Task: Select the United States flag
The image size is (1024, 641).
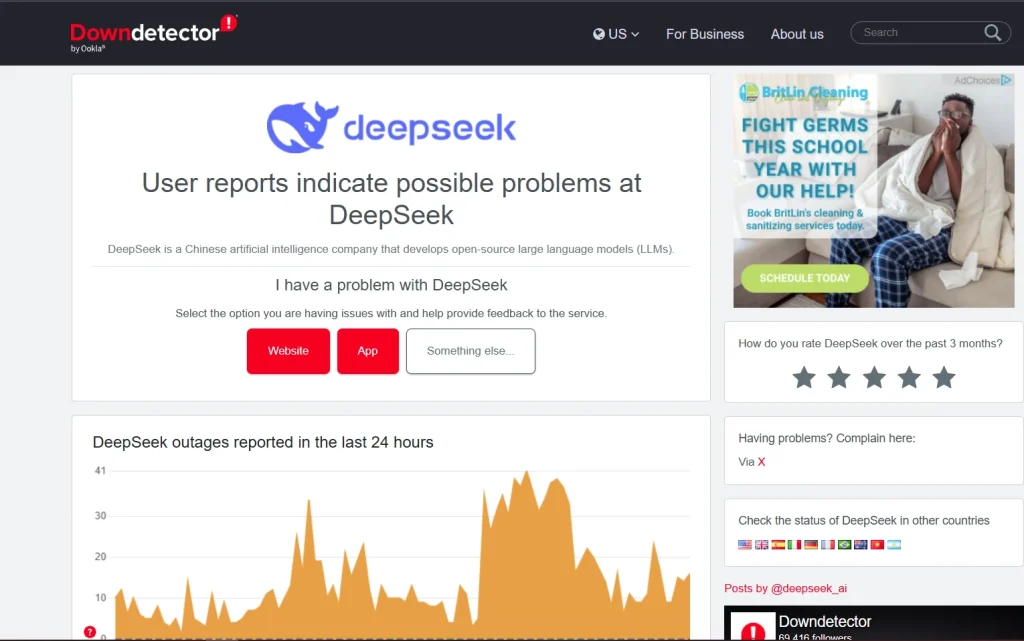Action: click(744, 544)
